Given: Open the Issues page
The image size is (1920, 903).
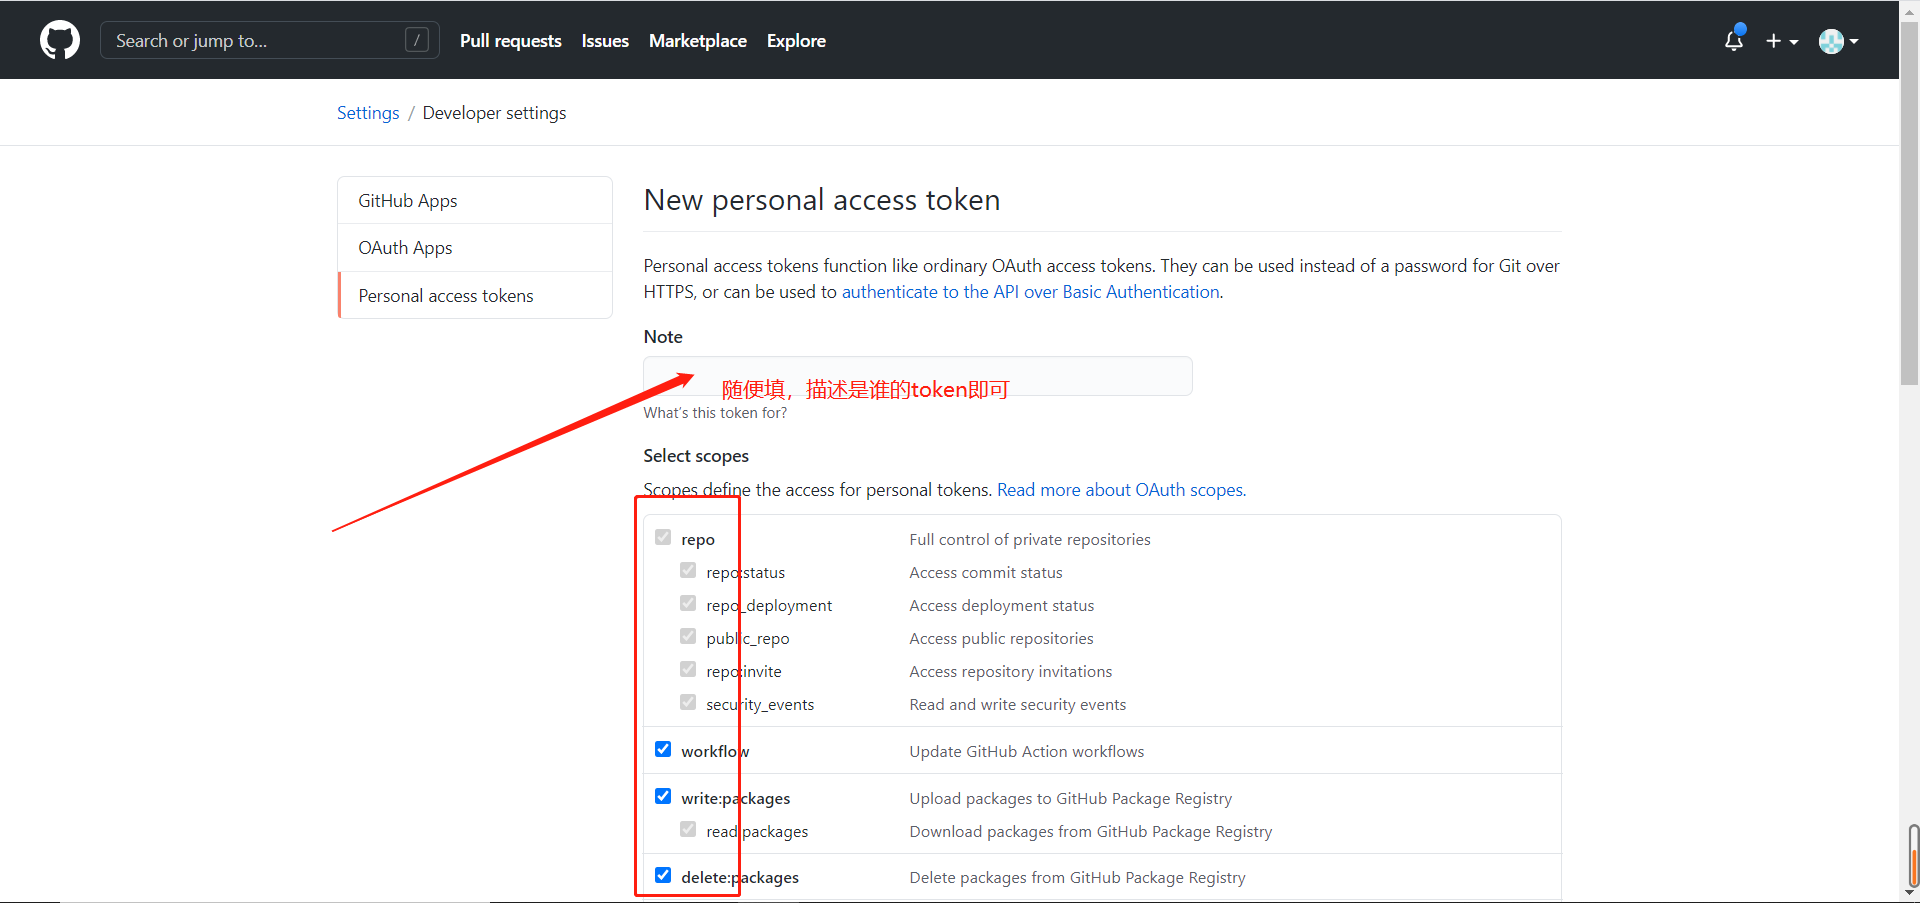Looking at the screenshot, I should [605, 41].
